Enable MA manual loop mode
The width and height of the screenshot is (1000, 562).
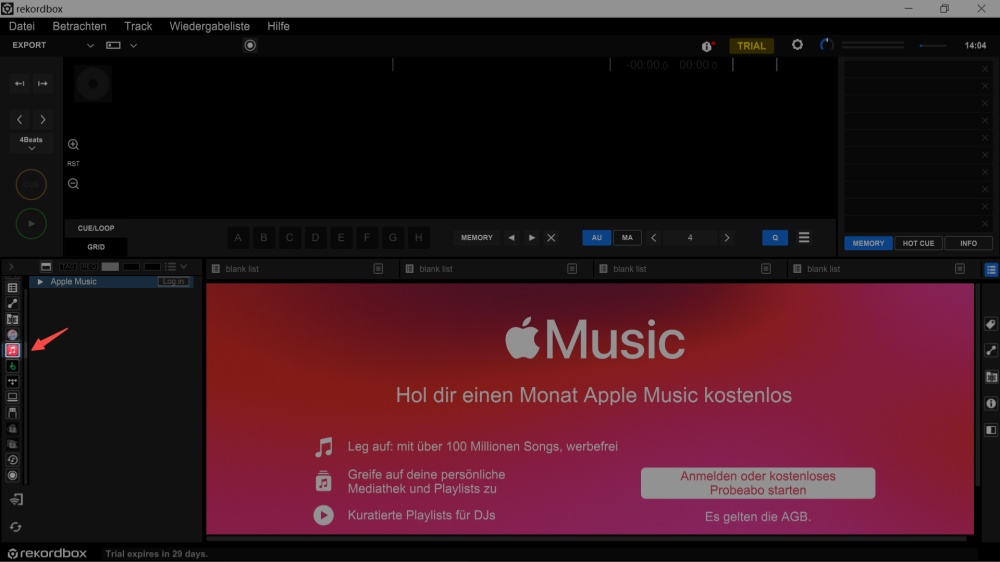(627, 237)
